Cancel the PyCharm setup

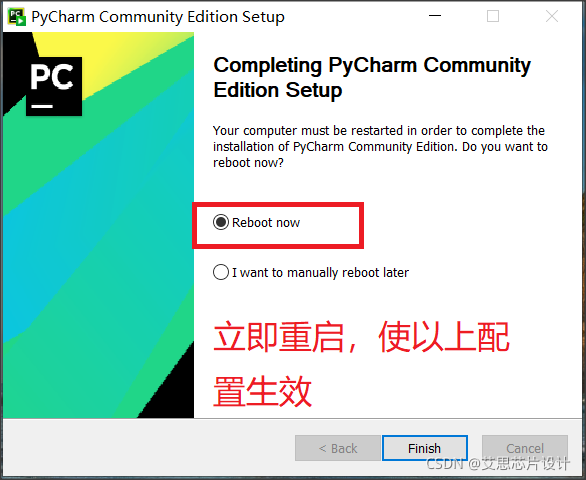click(x=525, y=448)
